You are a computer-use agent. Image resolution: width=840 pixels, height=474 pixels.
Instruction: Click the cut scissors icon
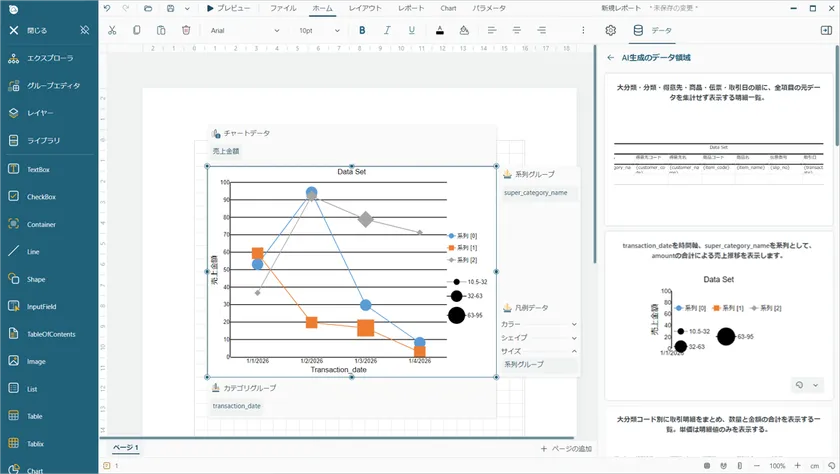tap(112, 31)
